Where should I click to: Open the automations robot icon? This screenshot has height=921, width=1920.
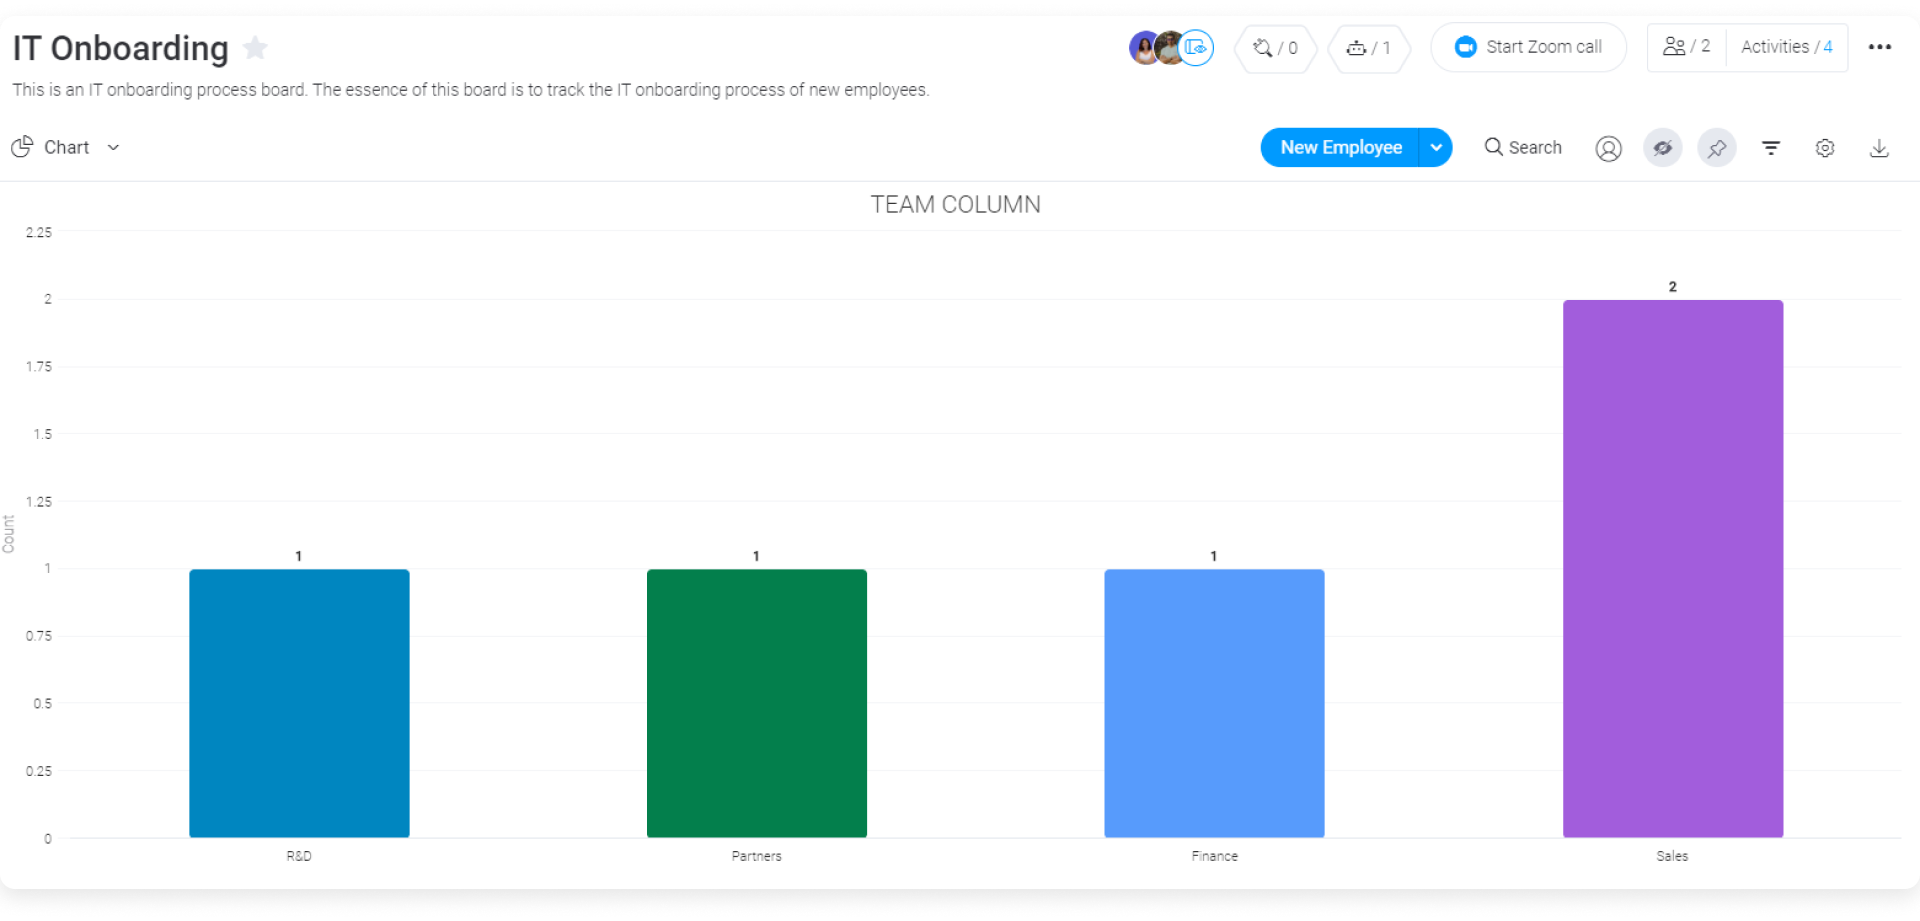click(x=1369, y=48)
